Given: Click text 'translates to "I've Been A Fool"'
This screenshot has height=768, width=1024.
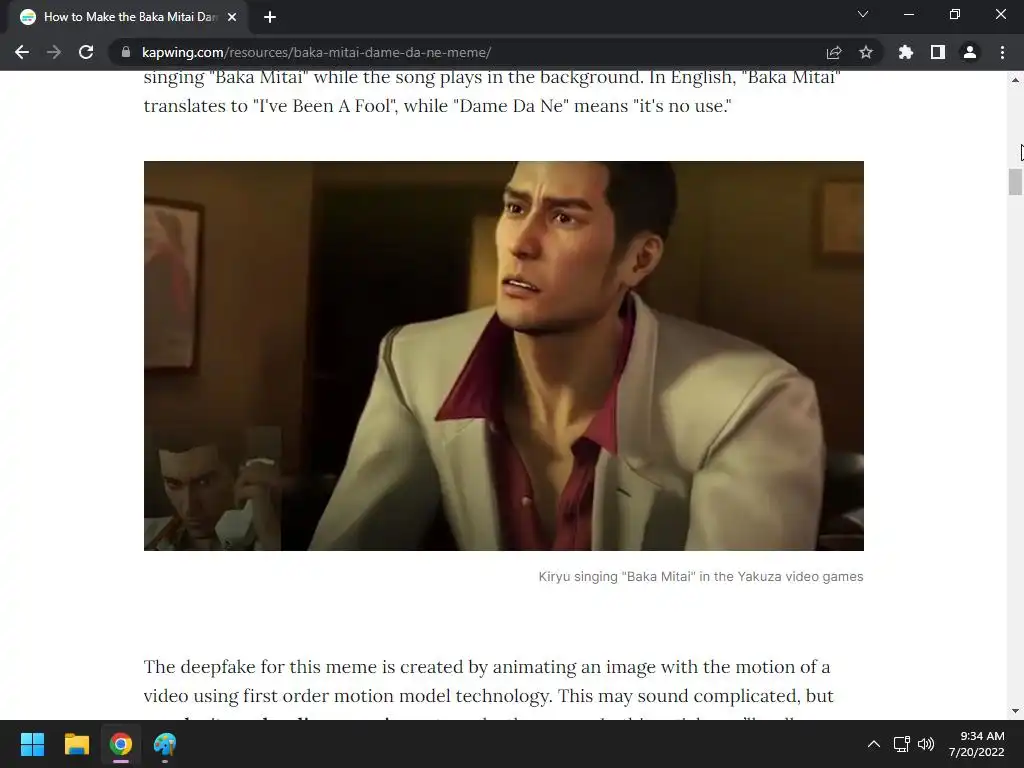Looking at the screenshot, I should click(270, 106).
